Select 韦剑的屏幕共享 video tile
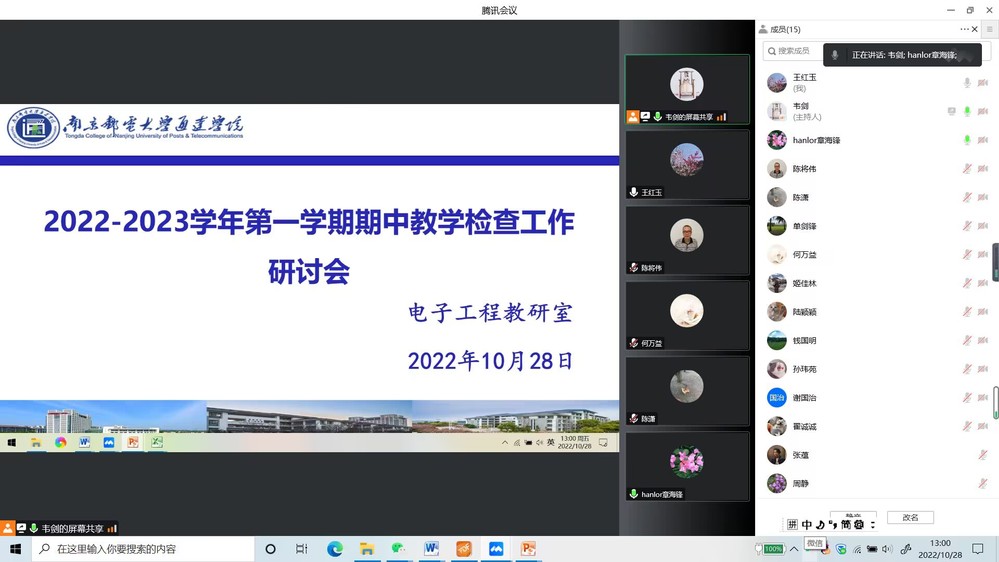Viewport: 999px width, 562px height. tap(687, 89)
